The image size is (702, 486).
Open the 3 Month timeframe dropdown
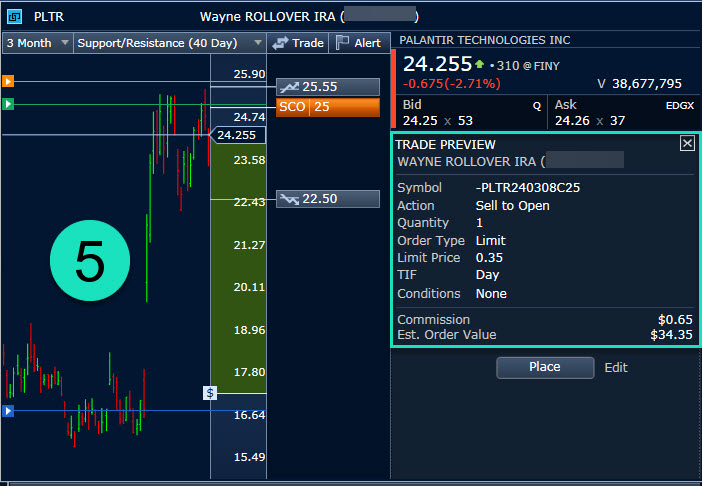point(37,43)
